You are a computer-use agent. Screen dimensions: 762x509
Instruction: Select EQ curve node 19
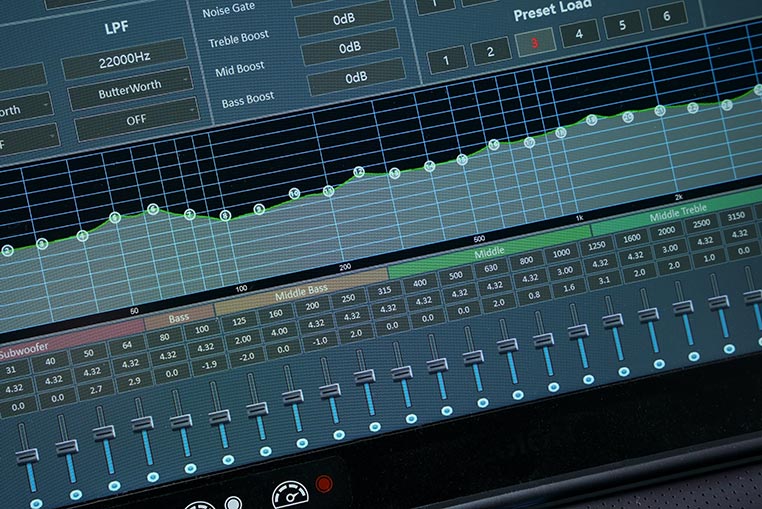pos(591,120)
